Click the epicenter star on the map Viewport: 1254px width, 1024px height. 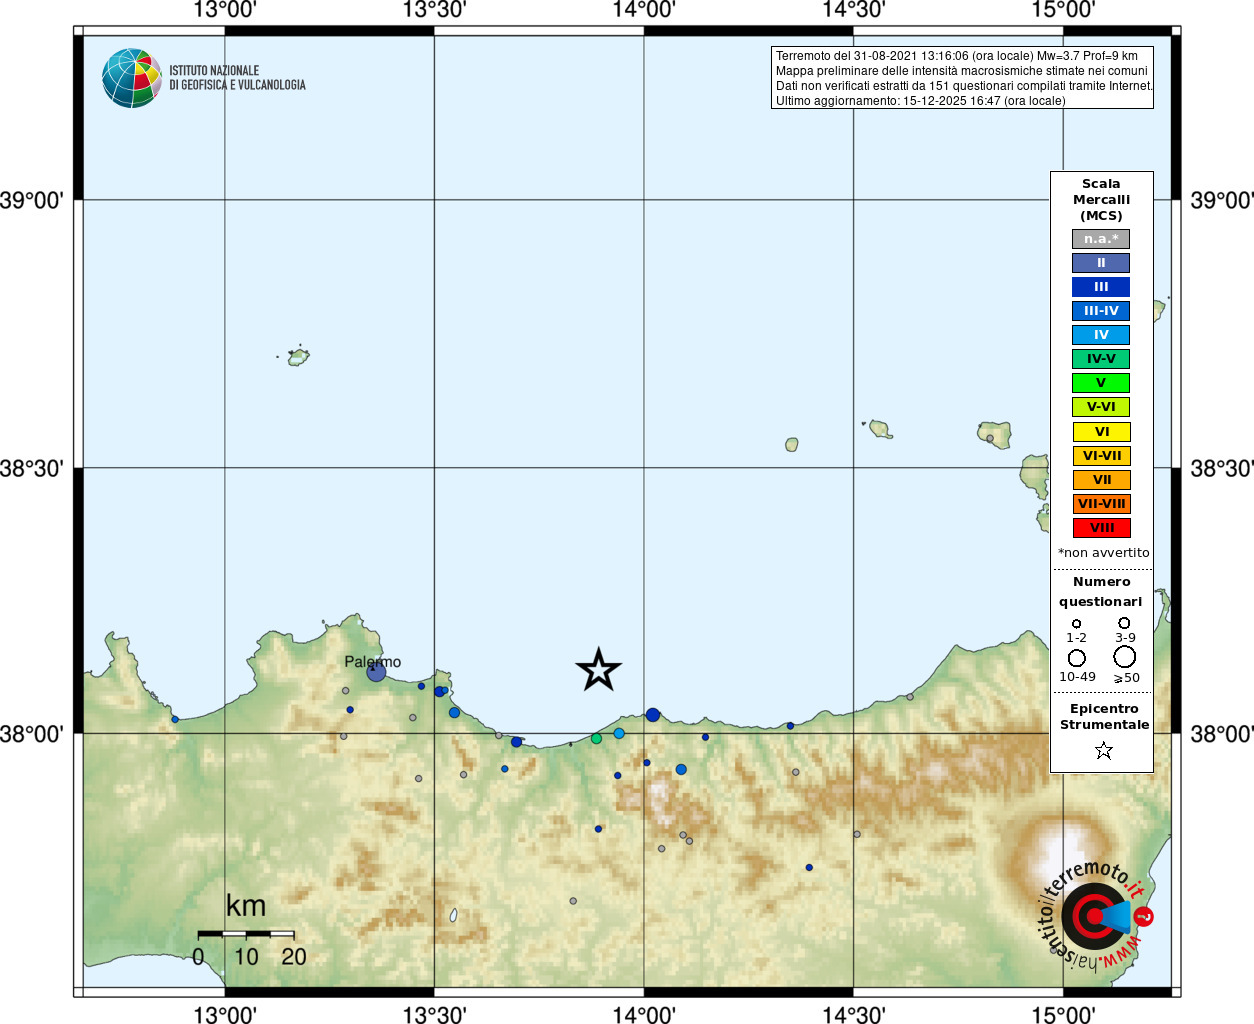[x=599, y=669]
